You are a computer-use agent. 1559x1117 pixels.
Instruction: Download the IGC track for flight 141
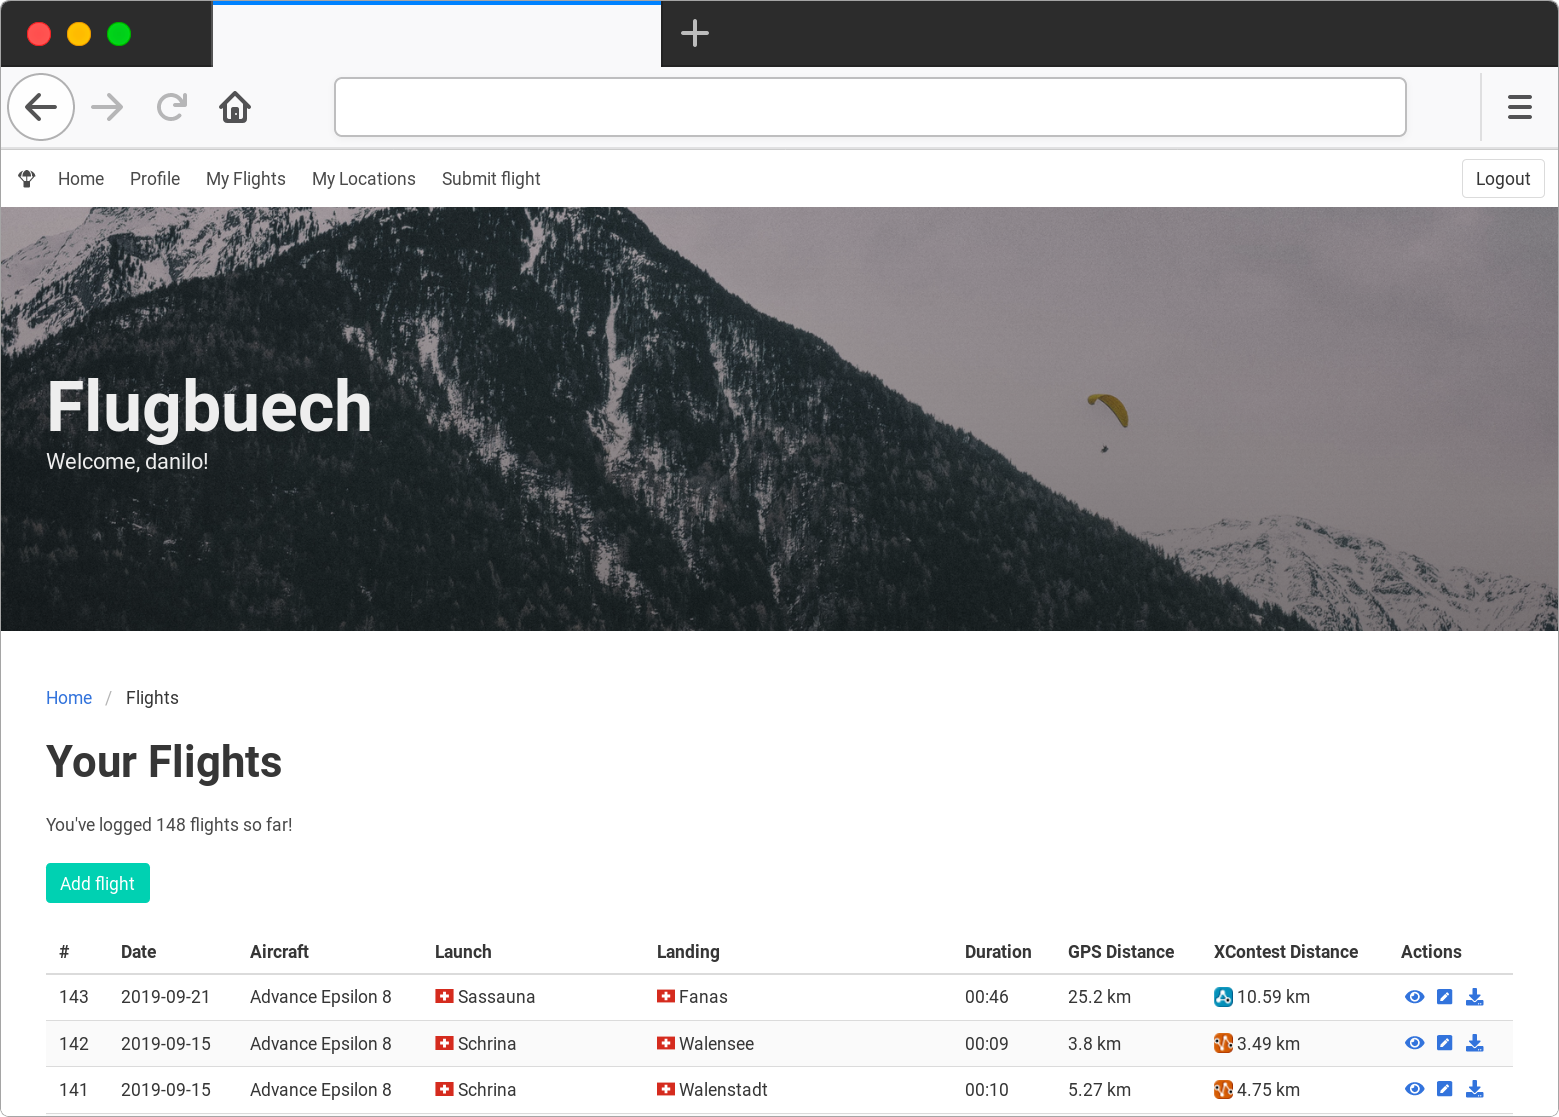(x=1475, y=1089)
